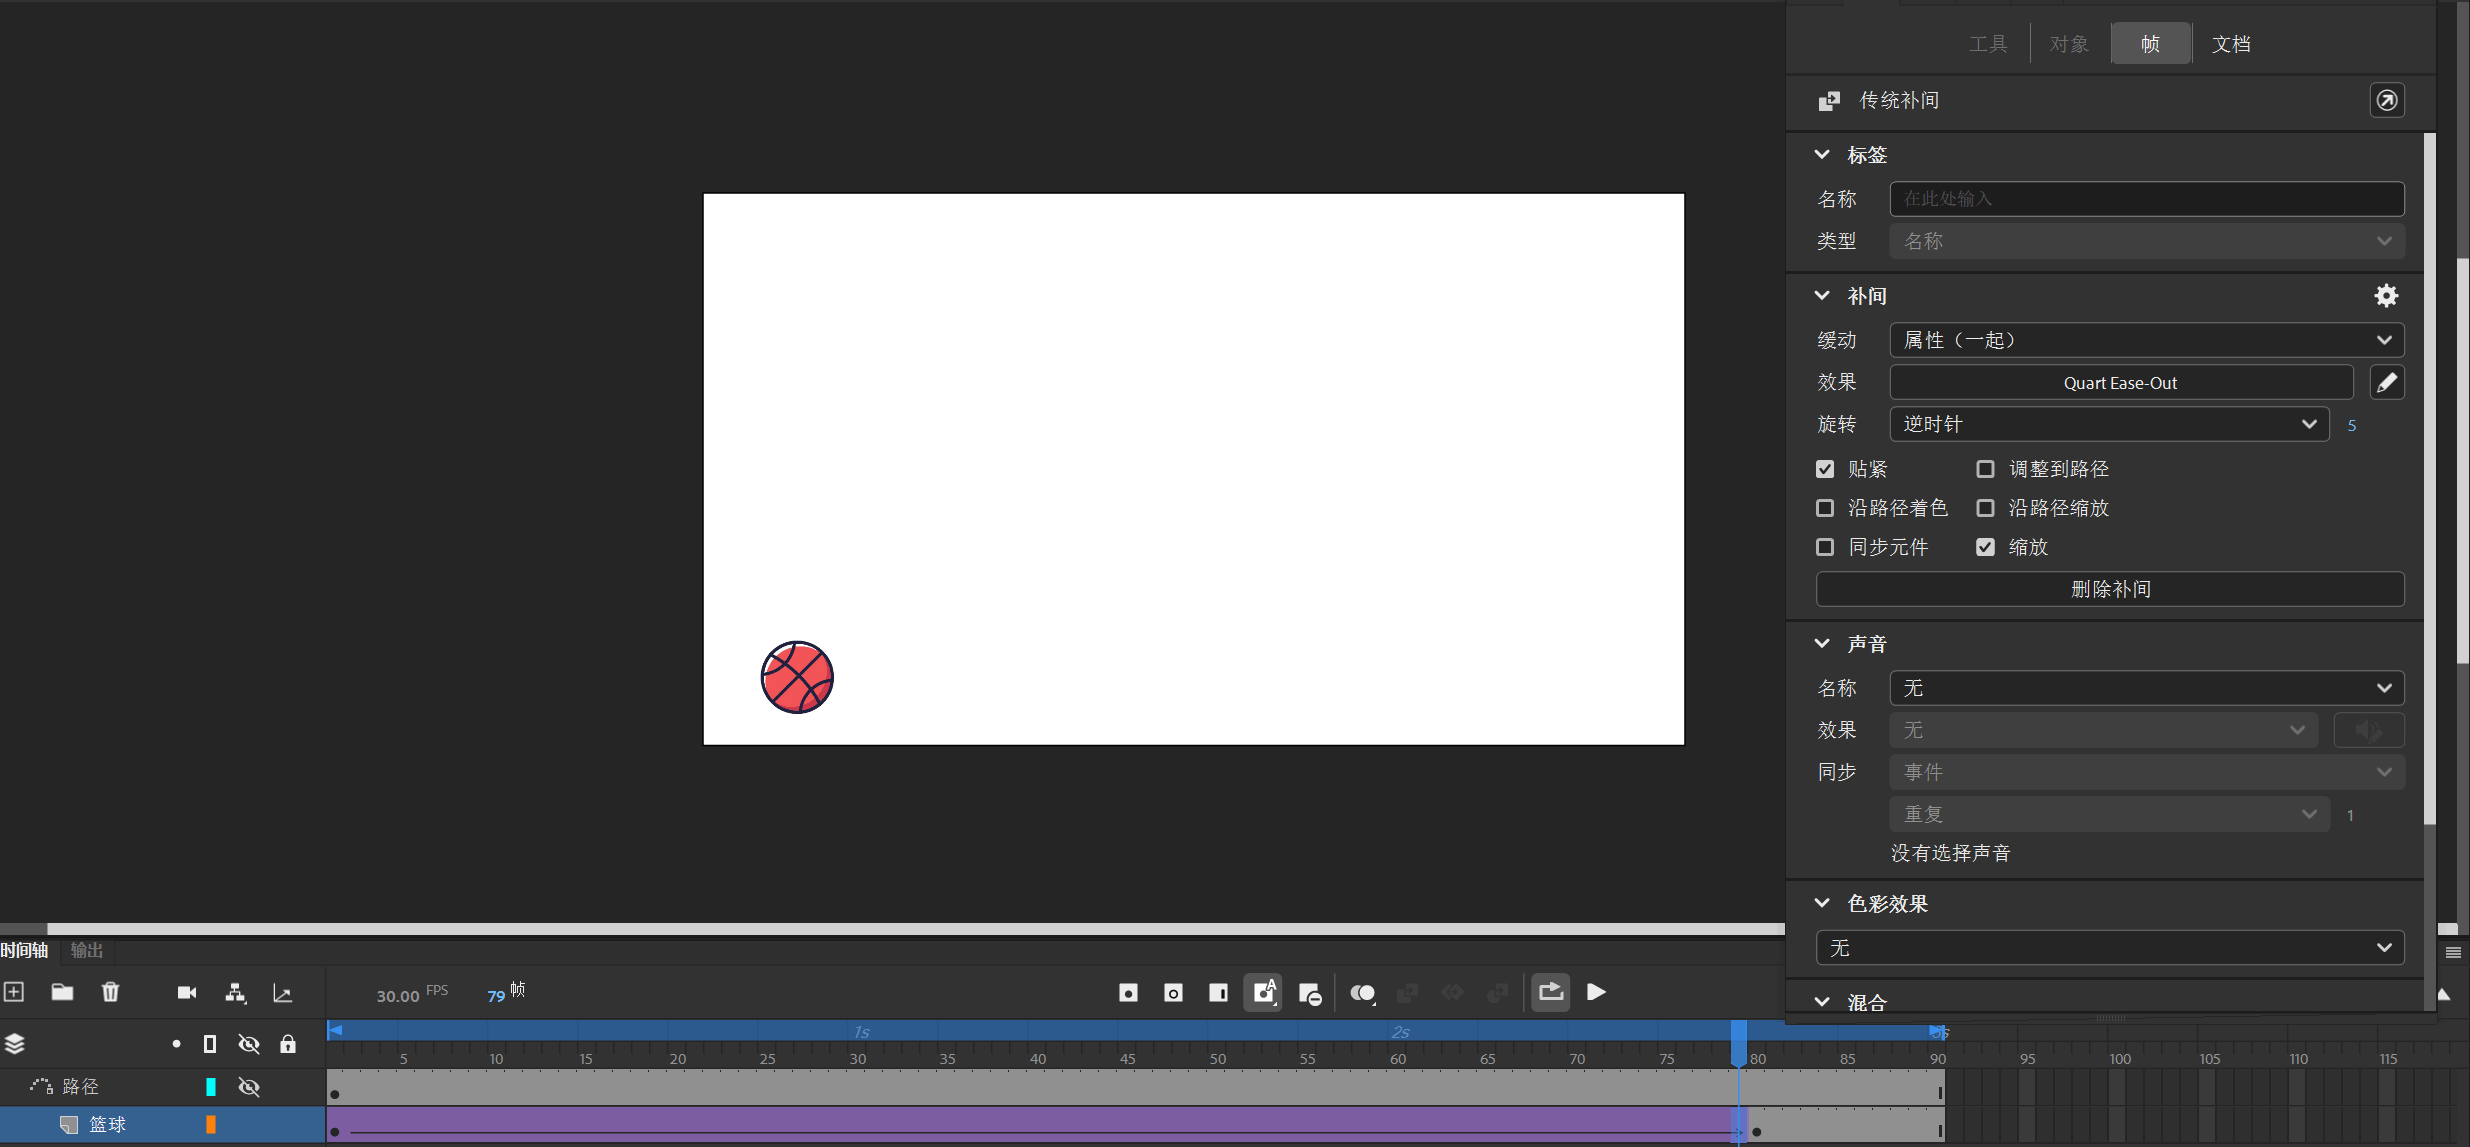The image size is (2470, 1147).
Task: Collapse the 声音 section
Action: pos(1822,644)
